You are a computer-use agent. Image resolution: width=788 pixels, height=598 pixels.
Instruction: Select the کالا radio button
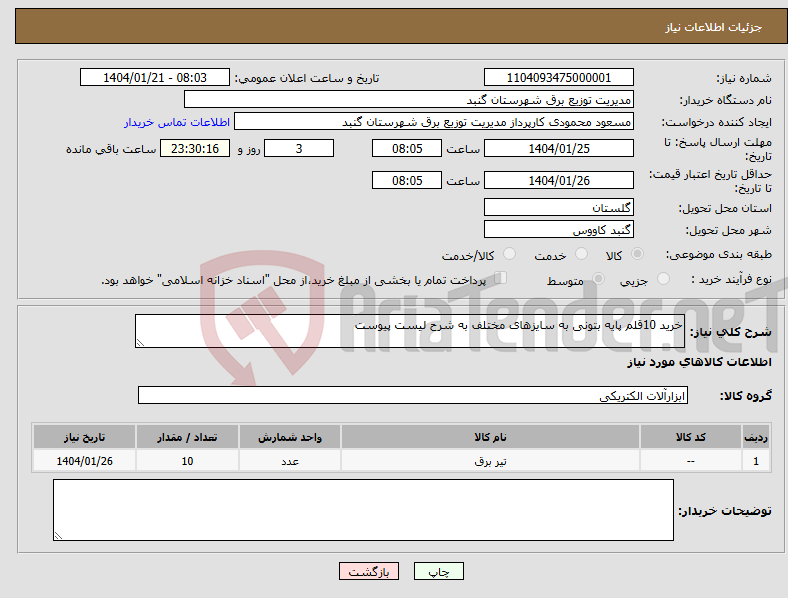click(x=637, y=254)
